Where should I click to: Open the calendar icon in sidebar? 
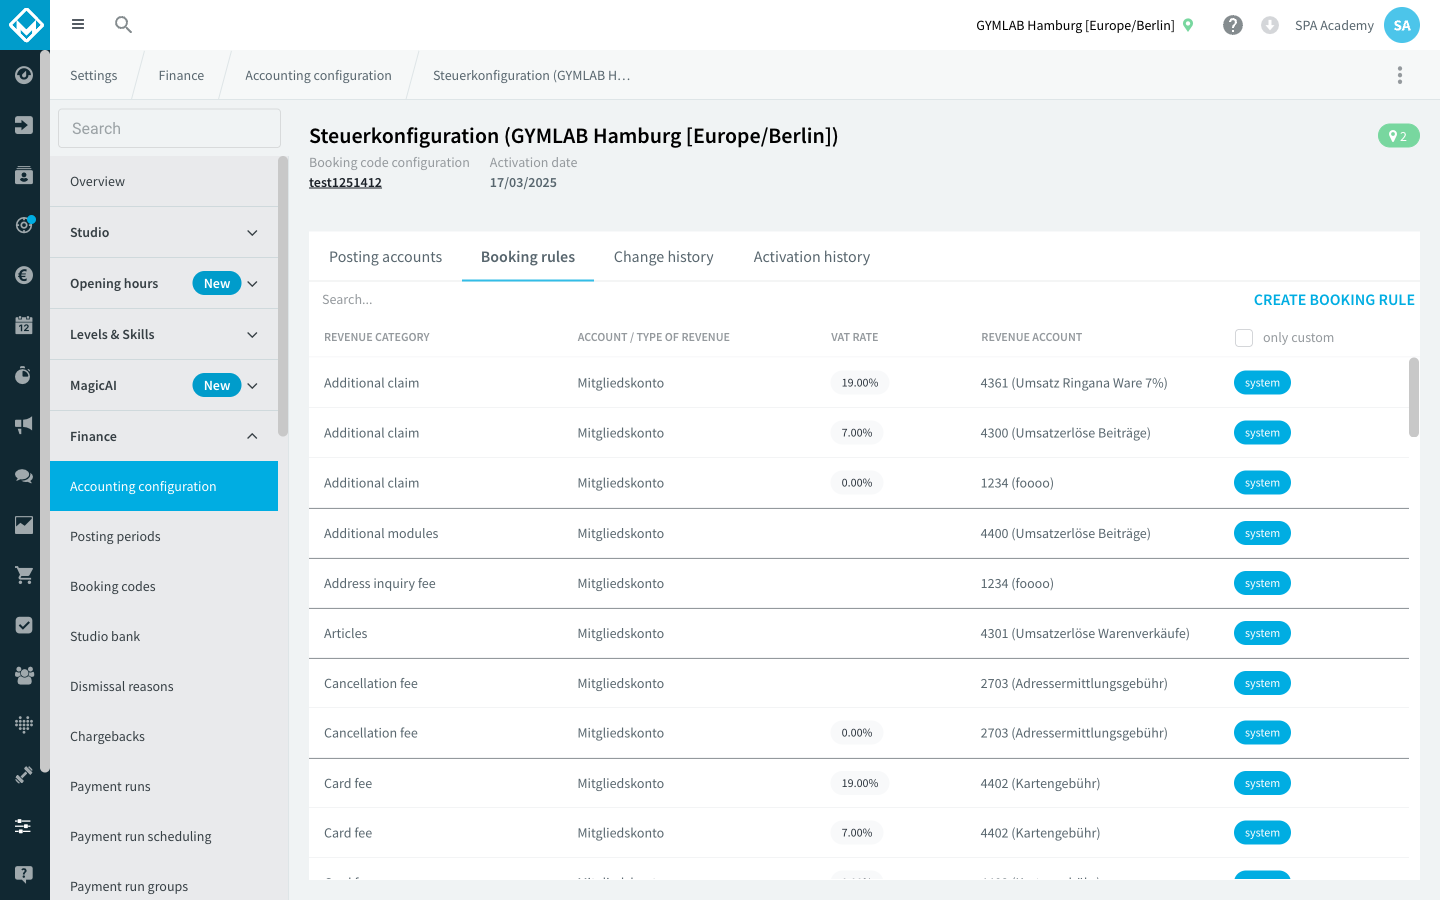tap(24, 325)
